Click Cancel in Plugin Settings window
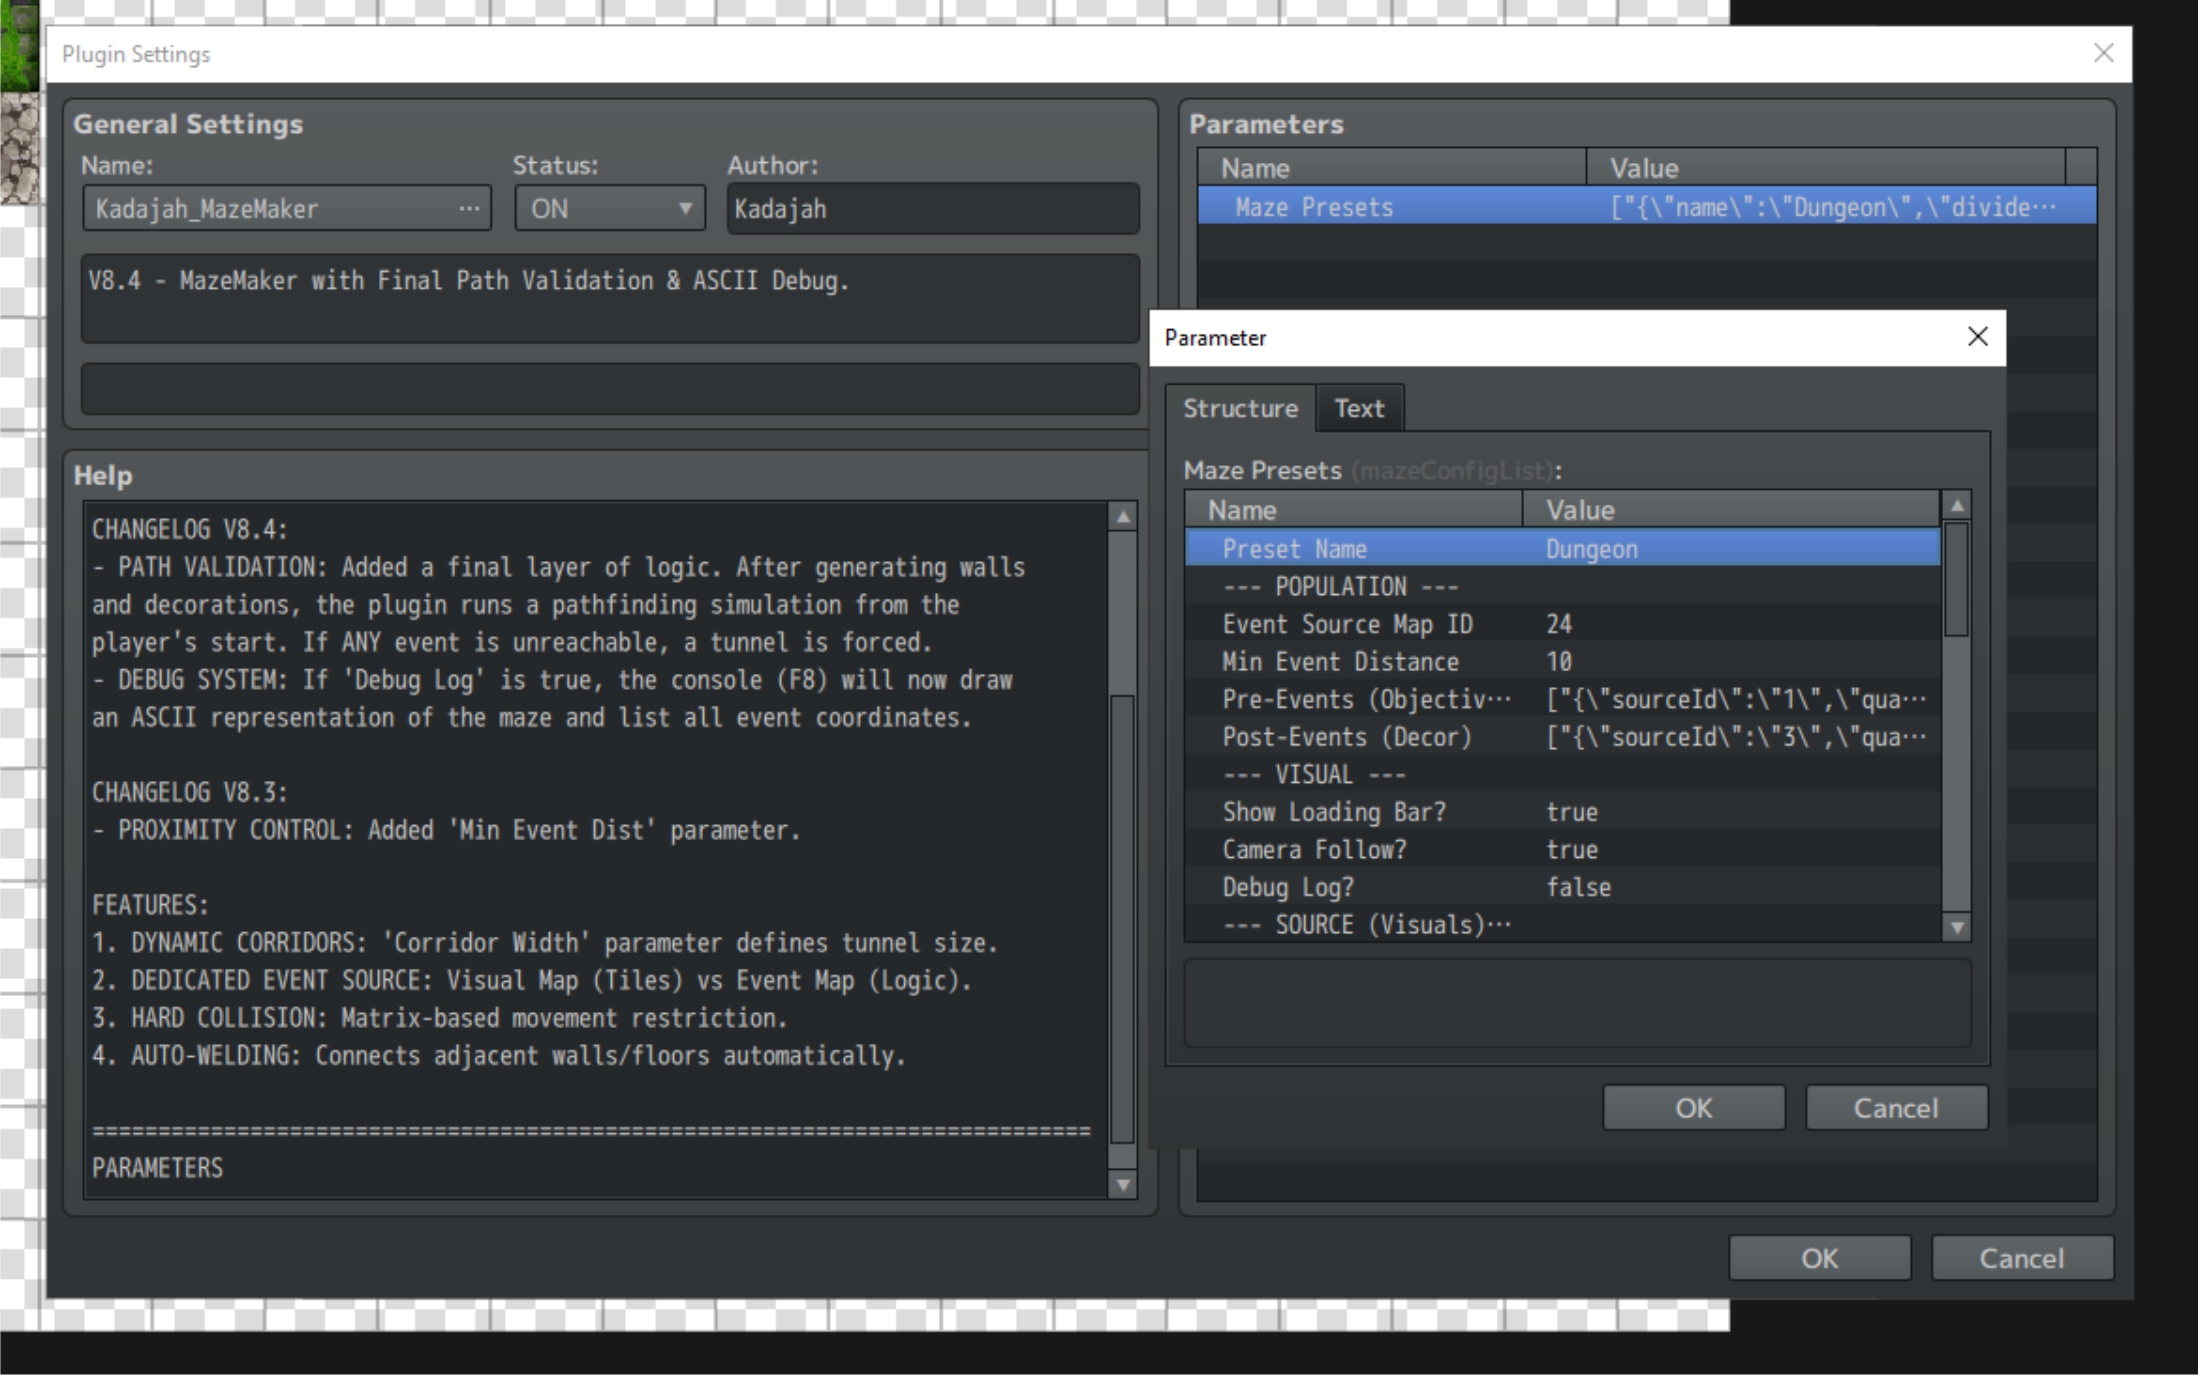Viewport: 2198px width, 1375px height. [x=2022, y=1258]
